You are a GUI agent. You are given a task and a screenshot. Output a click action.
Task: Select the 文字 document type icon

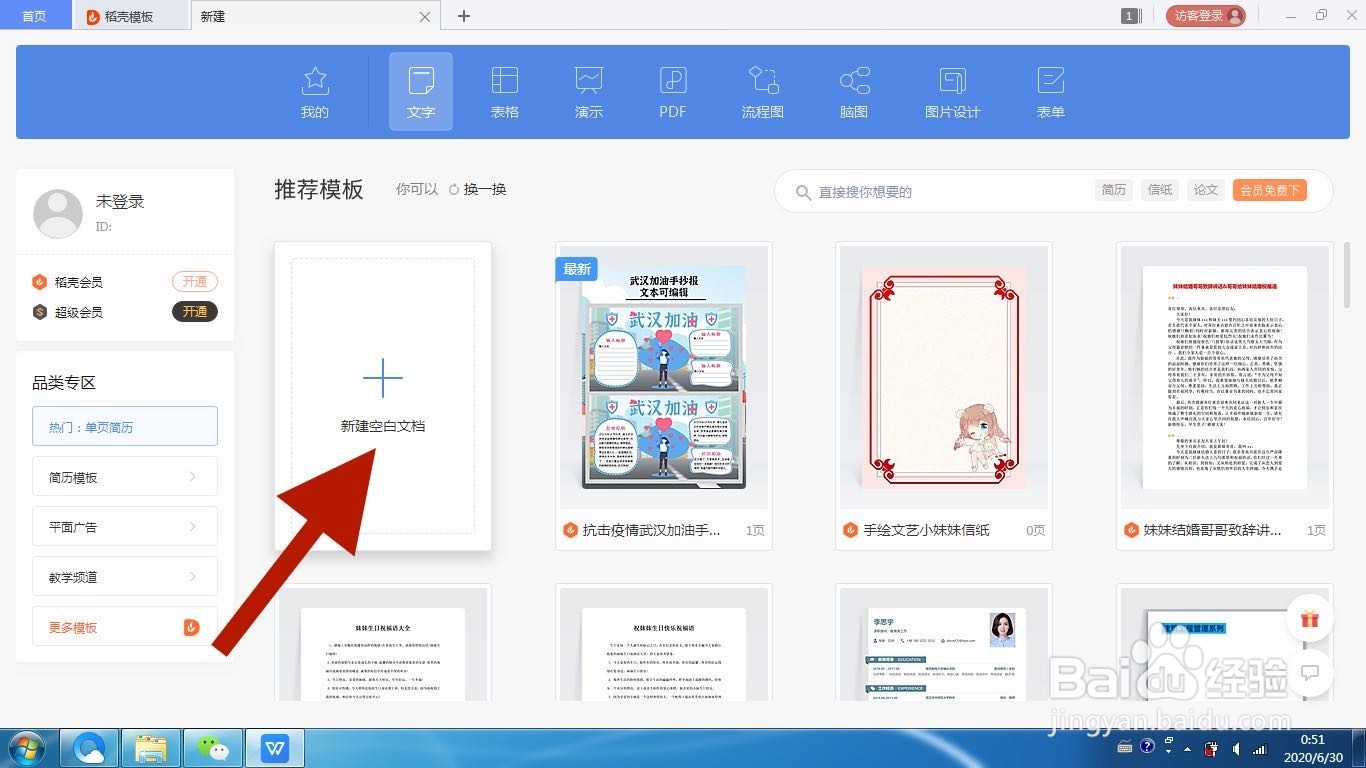click(420, 91)
